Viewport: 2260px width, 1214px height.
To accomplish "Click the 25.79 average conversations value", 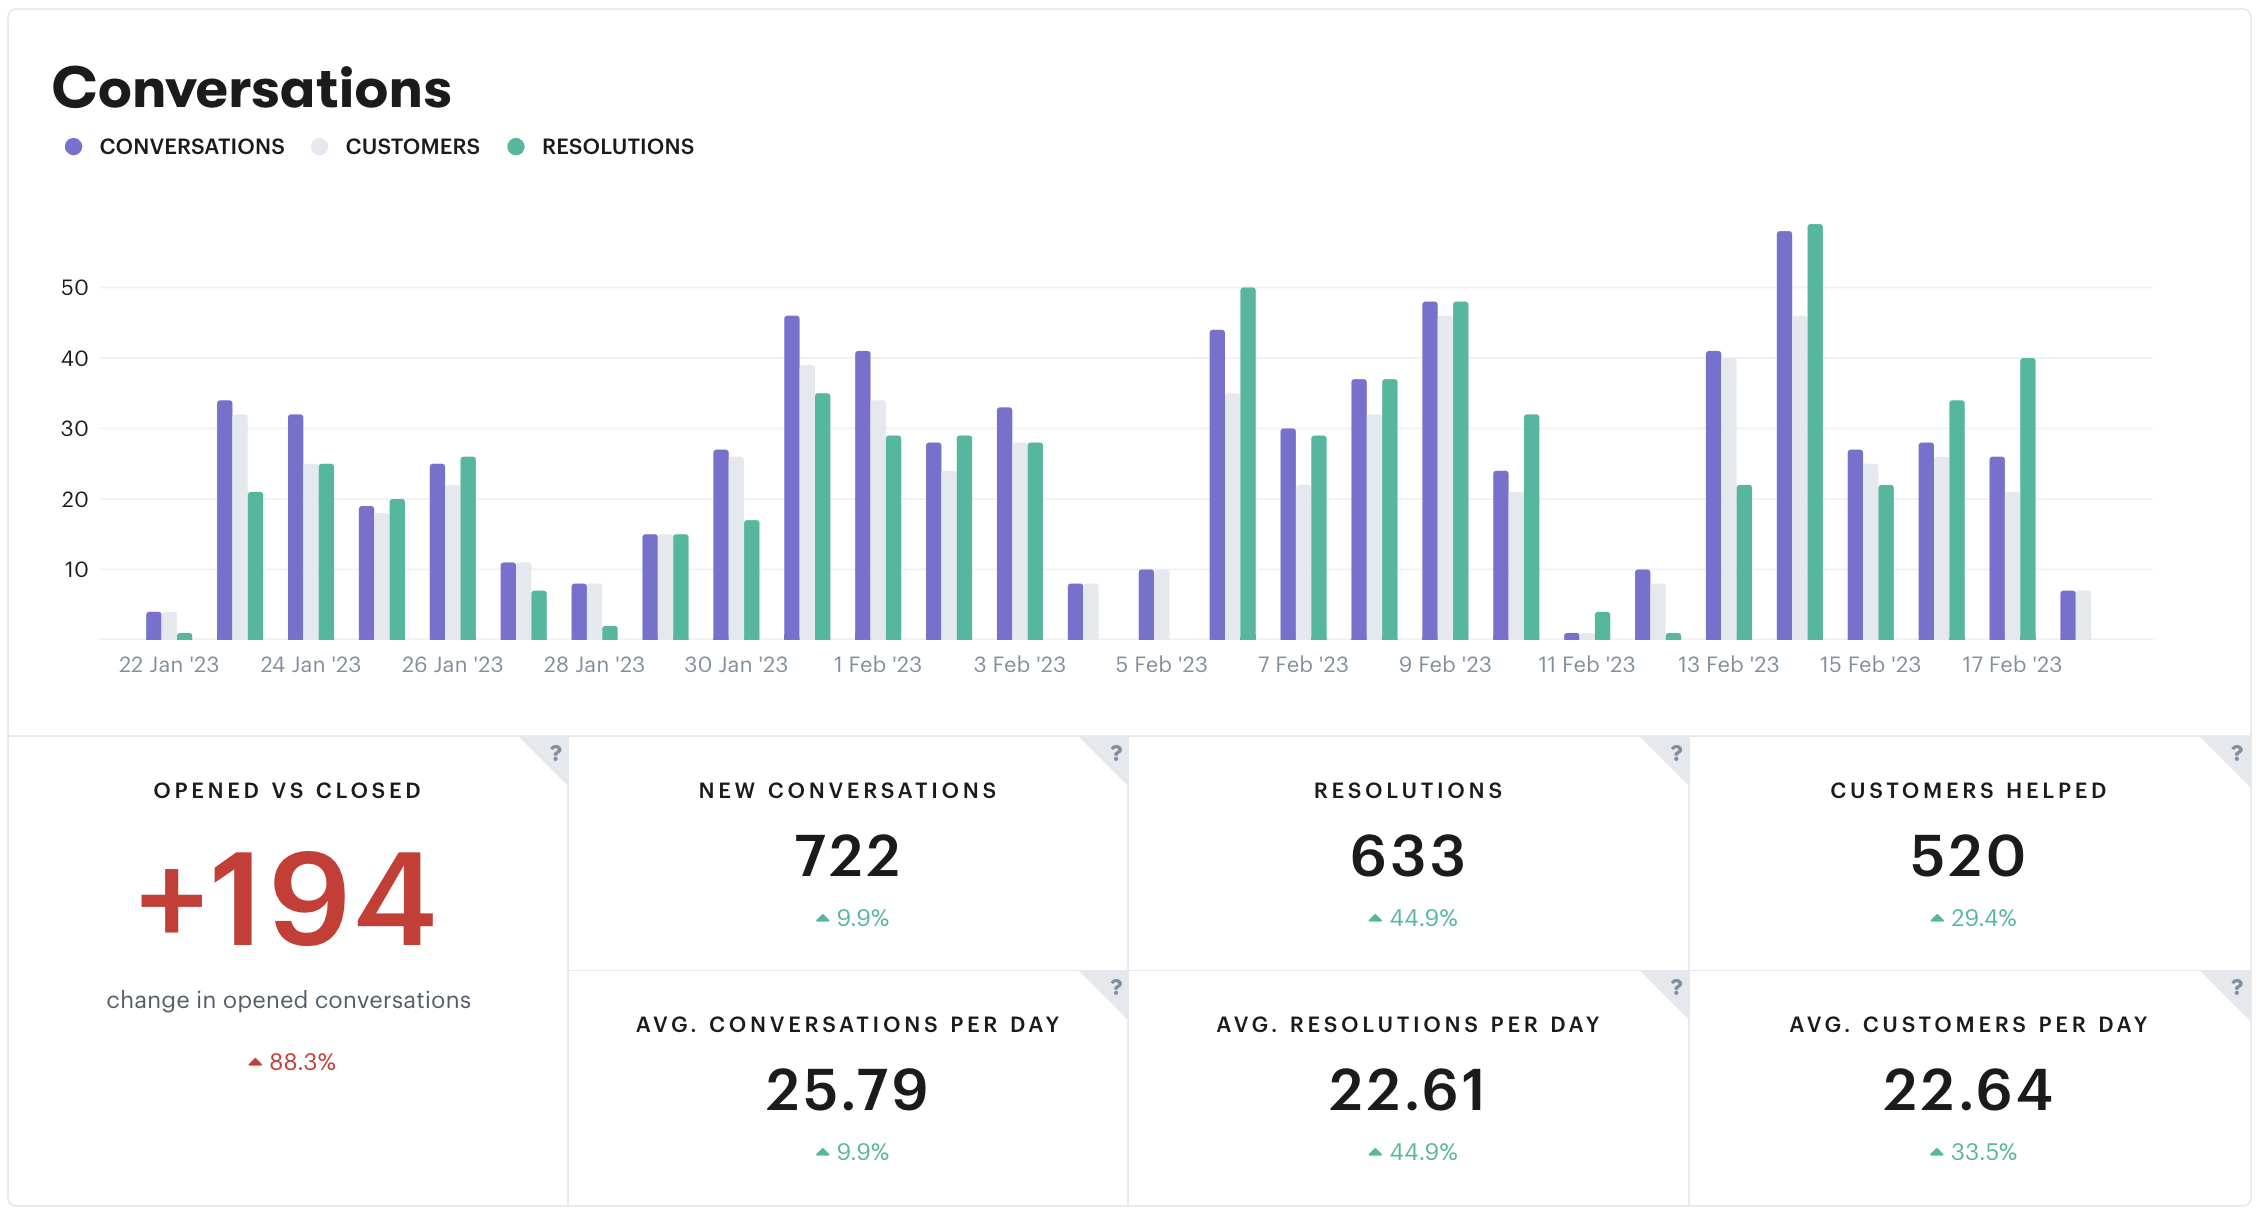I will click(848, 1090).
